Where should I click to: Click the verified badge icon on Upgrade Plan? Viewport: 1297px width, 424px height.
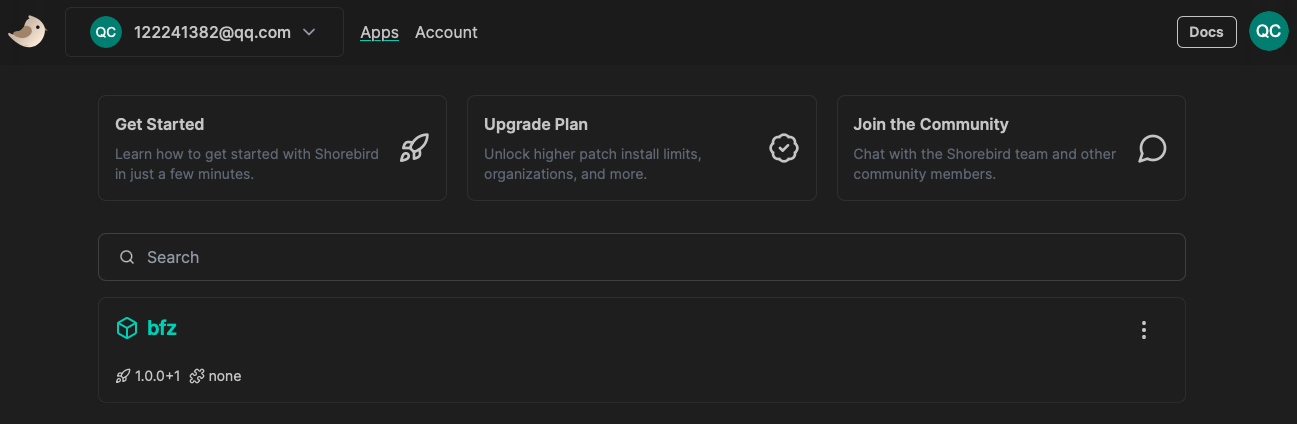pos(783,148)
